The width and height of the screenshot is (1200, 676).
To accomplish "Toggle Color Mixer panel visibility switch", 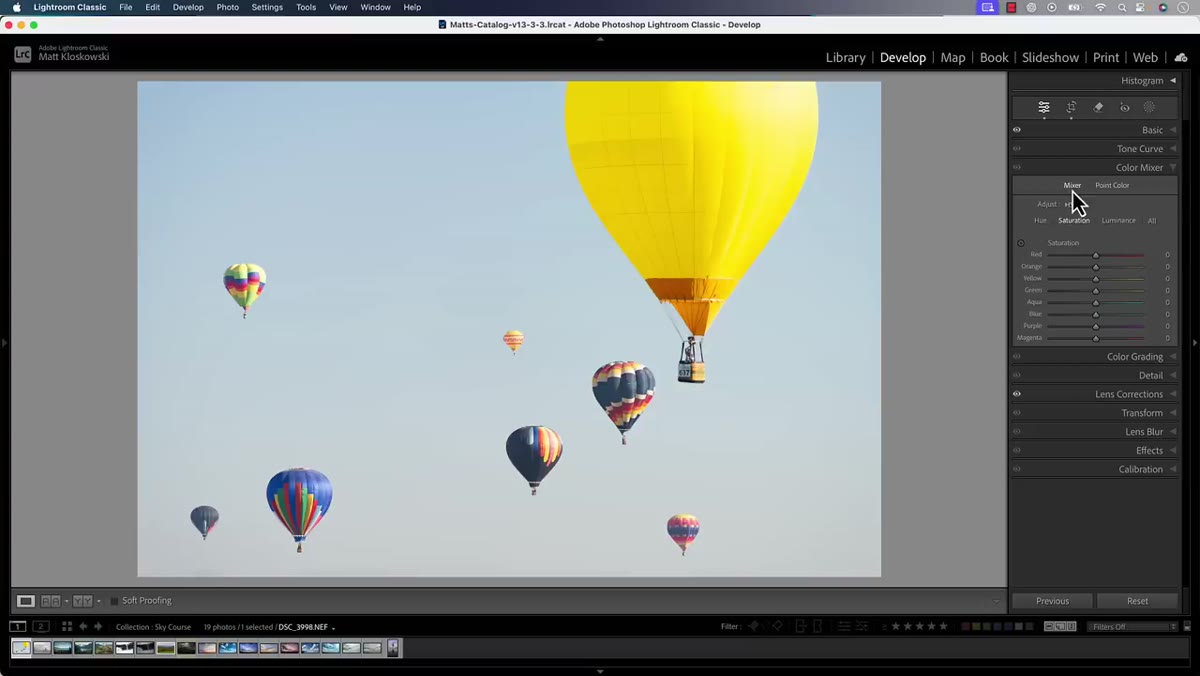I will point(1017,168).
